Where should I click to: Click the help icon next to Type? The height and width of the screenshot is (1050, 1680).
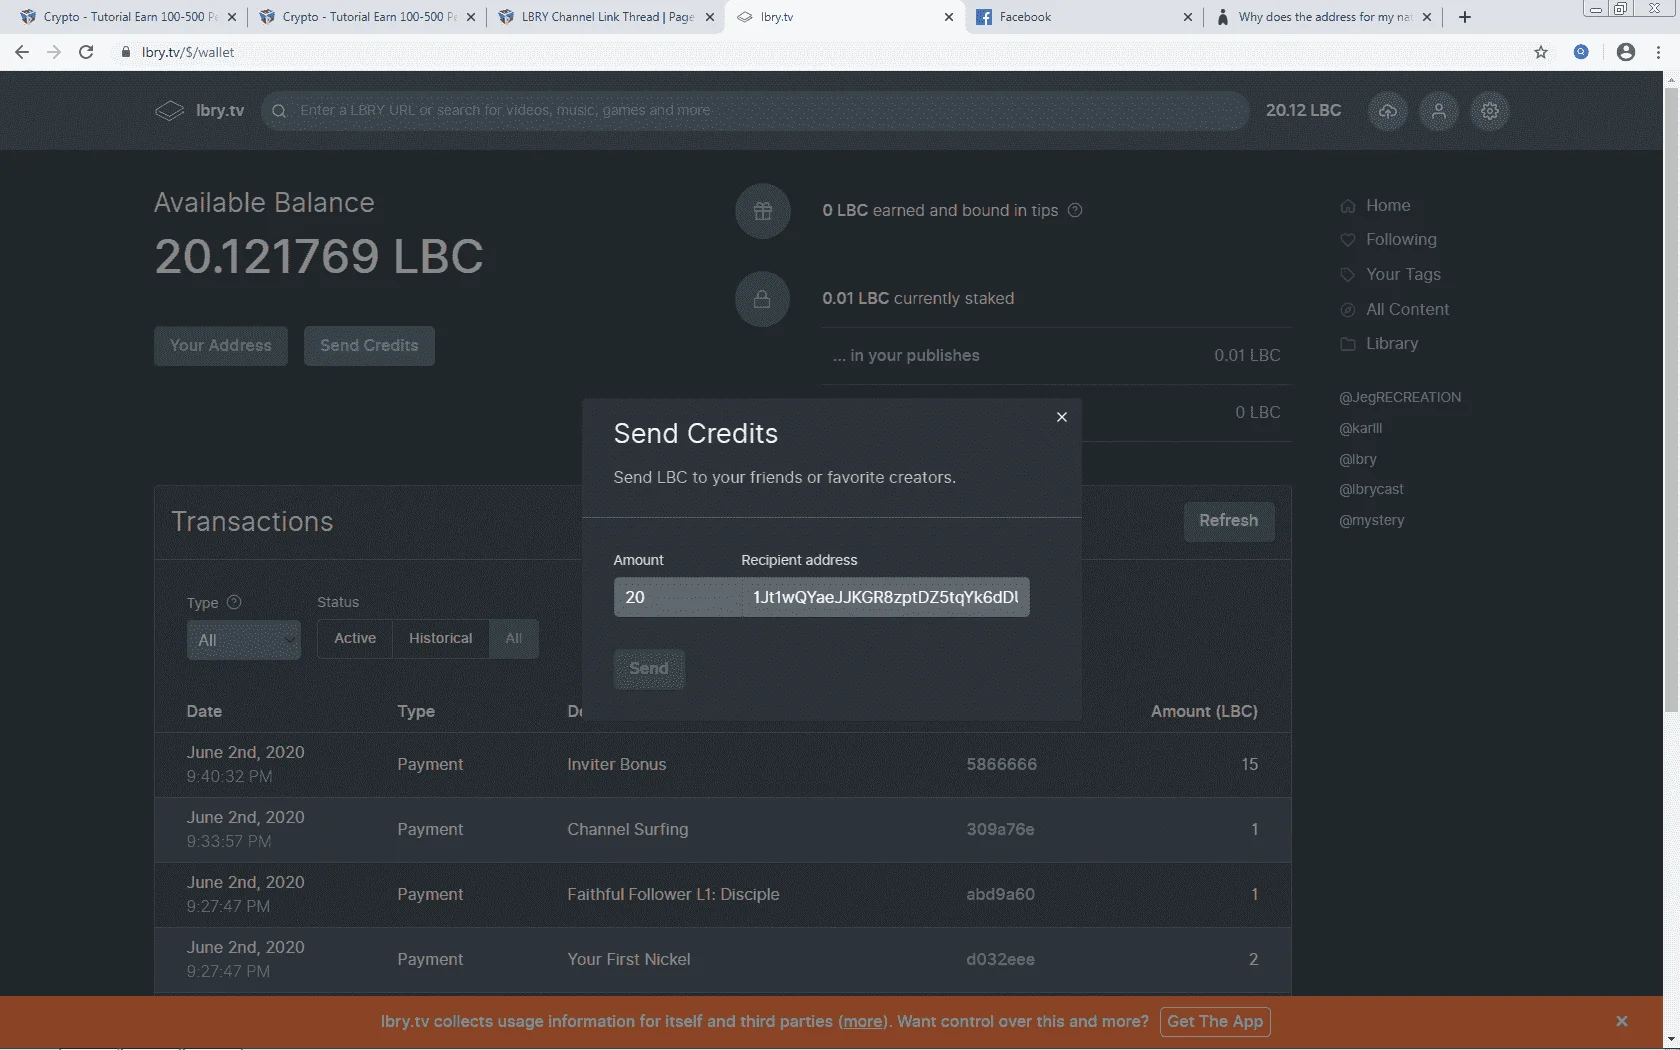(x=234, y=602)
